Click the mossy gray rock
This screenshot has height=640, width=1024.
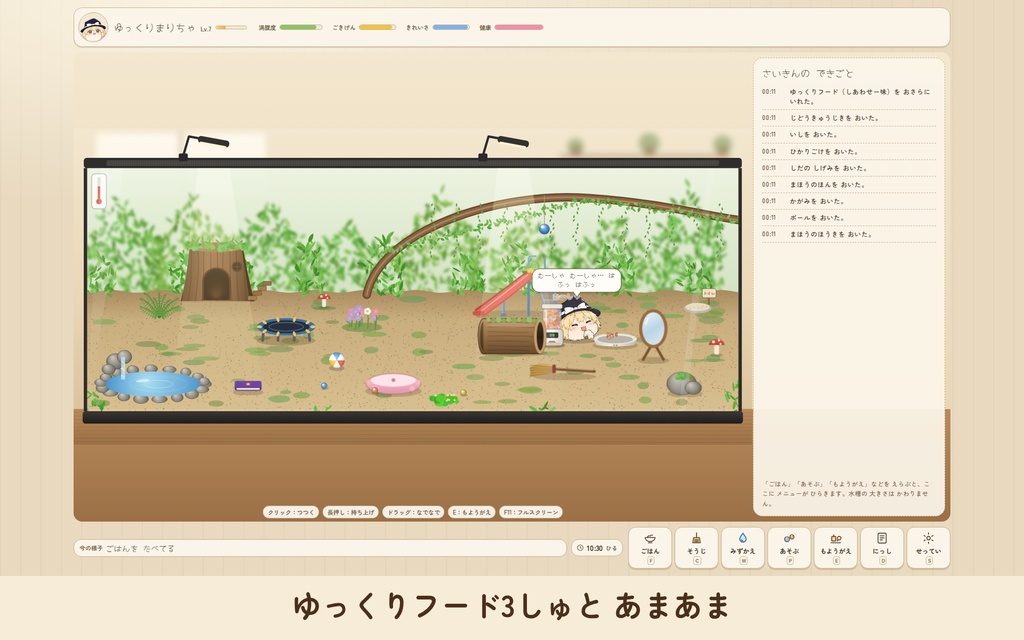[x=684, y=383]
